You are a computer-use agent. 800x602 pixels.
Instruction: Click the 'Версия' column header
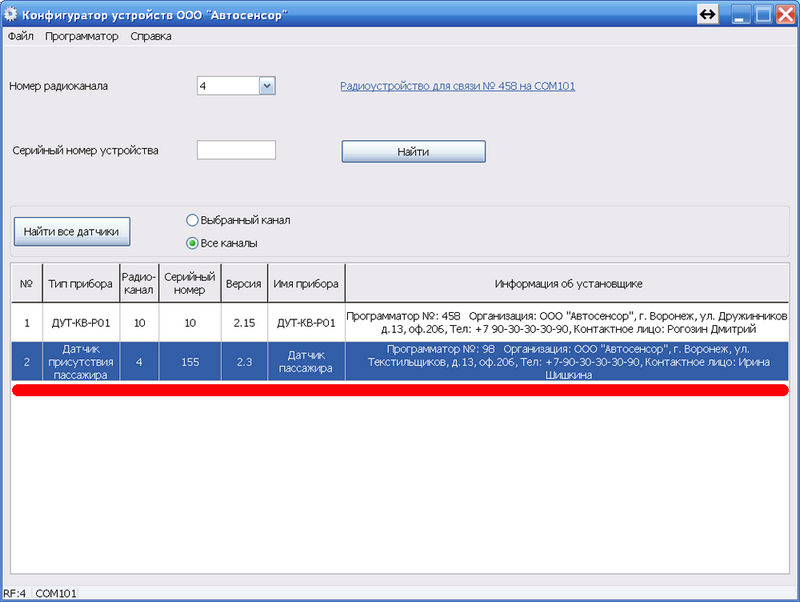pyautogui.click(x=244, y=284)
